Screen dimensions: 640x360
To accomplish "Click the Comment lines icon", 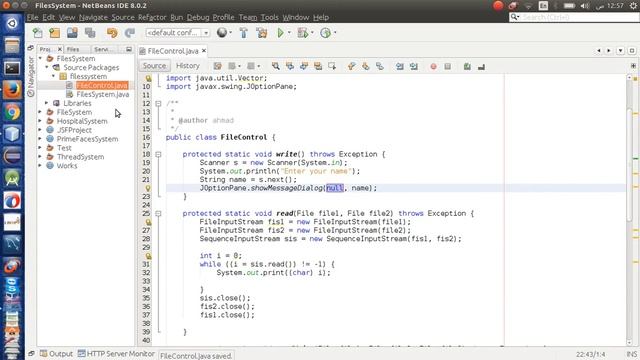I will click(467, 66).
